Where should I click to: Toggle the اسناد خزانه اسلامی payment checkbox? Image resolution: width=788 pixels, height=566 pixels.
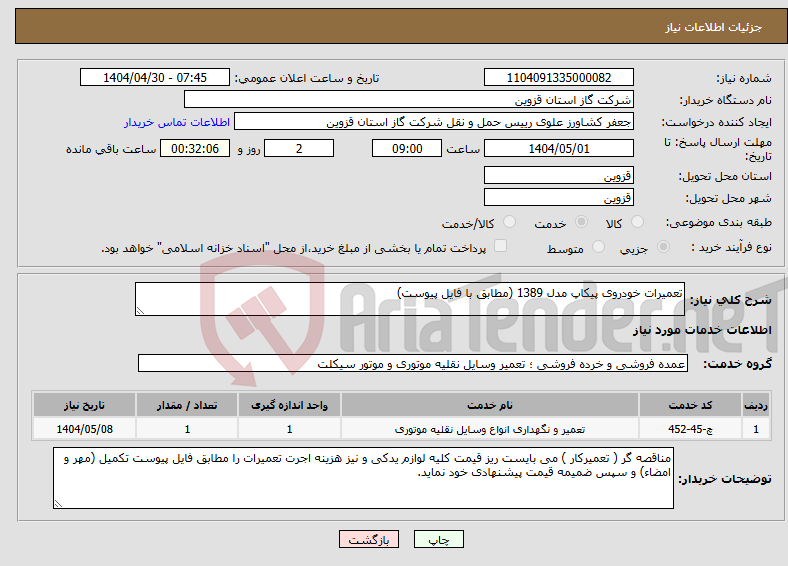pos(500,246)
